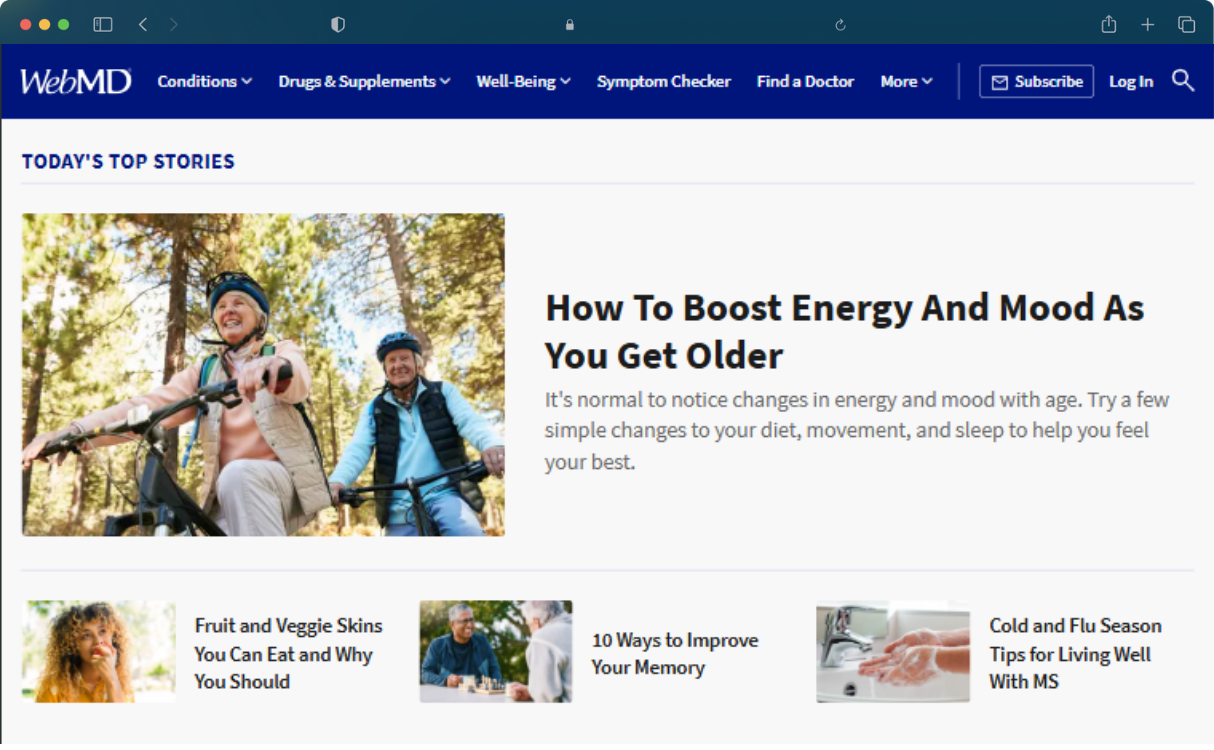Click the WebMD logo

point(76,81)
